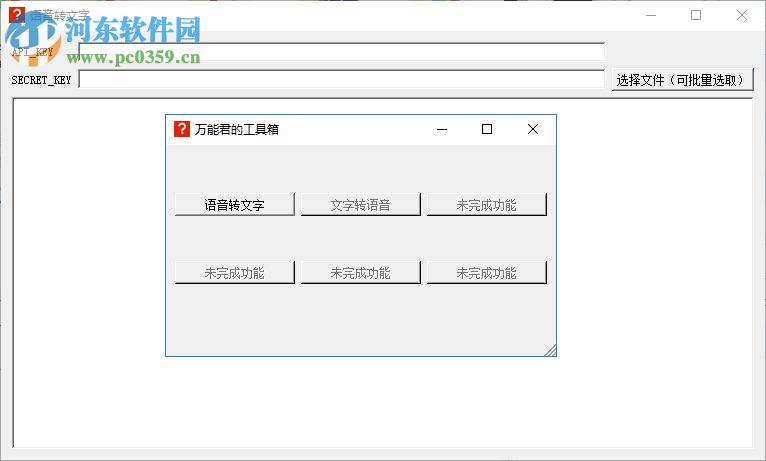Click the SECRET_KEY label
Screen dimensions: 766x461
[x=41, y=80]
